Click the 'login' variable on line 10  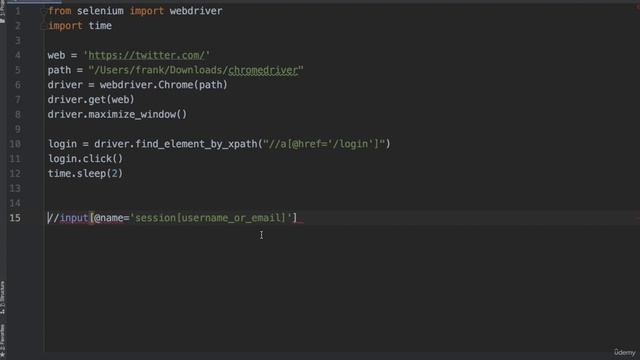[x=62, y=144]
